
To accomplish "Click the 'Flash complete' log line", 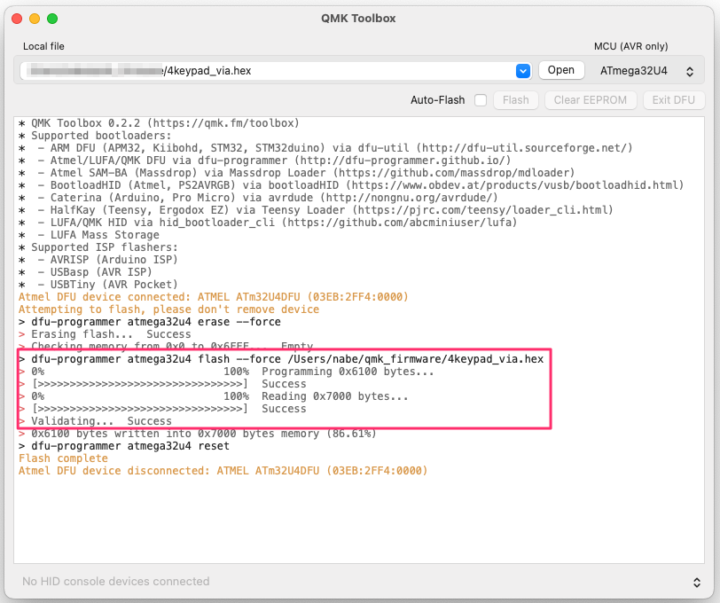I will [63, 458].
